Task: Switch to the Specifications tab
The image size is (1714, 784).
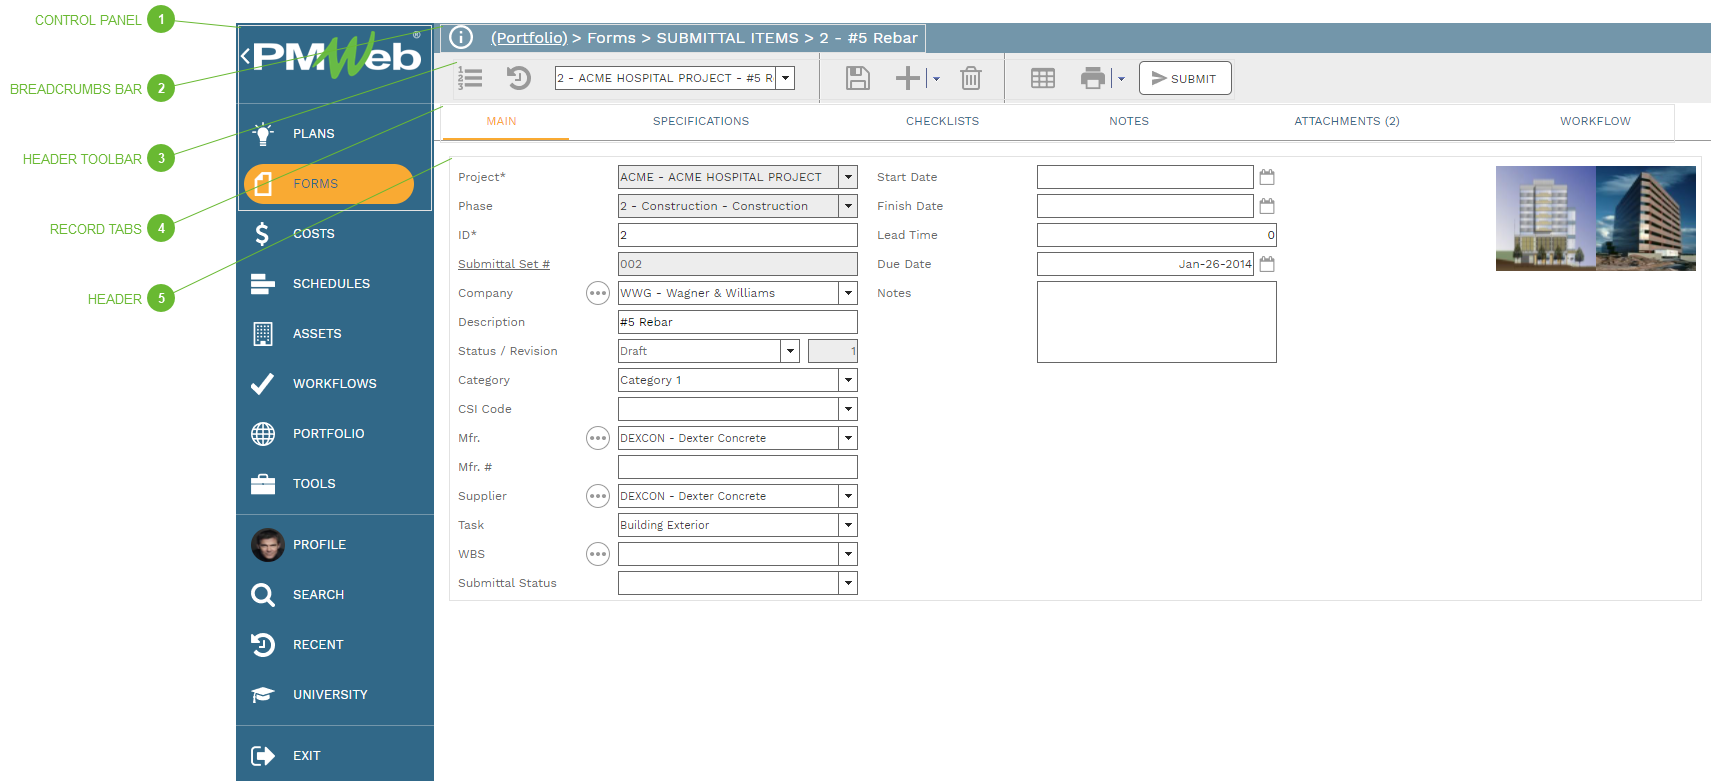Action: 700,121
